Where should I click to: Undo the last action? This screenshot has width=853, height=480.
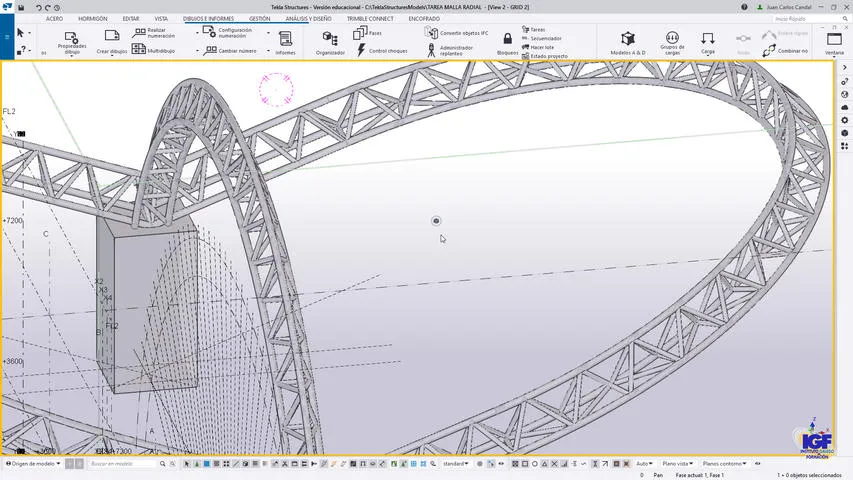pyautogui.click(x=39, y=8)
